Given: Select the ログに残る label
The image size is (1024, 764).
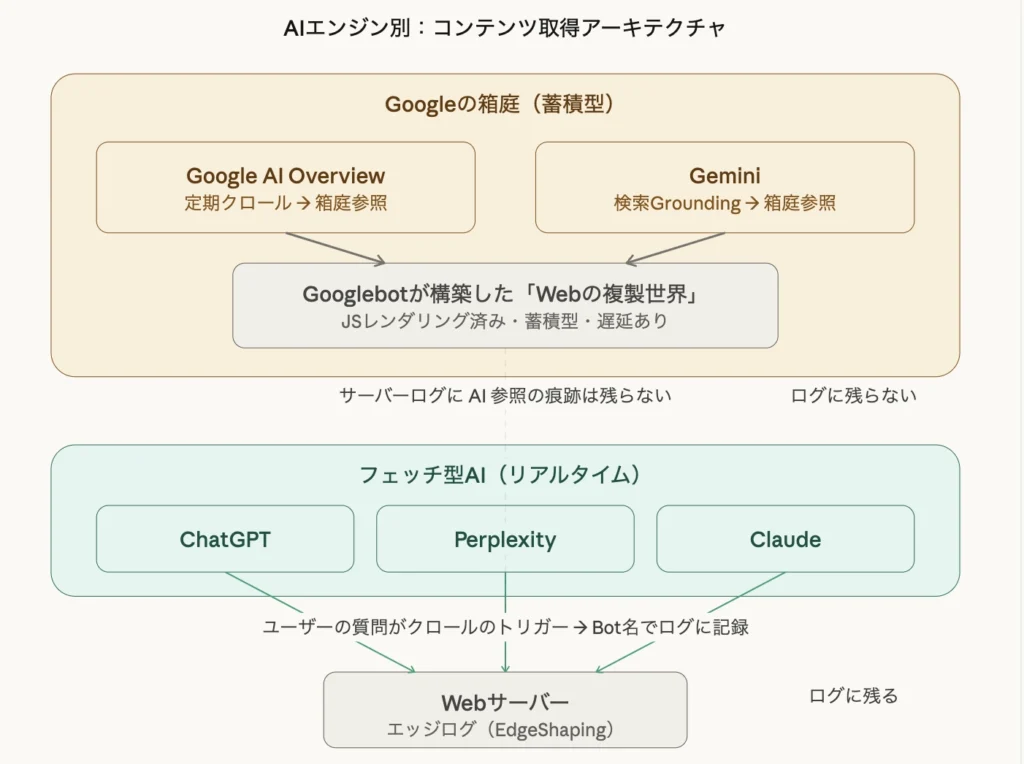Looking at the screenshot, I should coord(853,695).
